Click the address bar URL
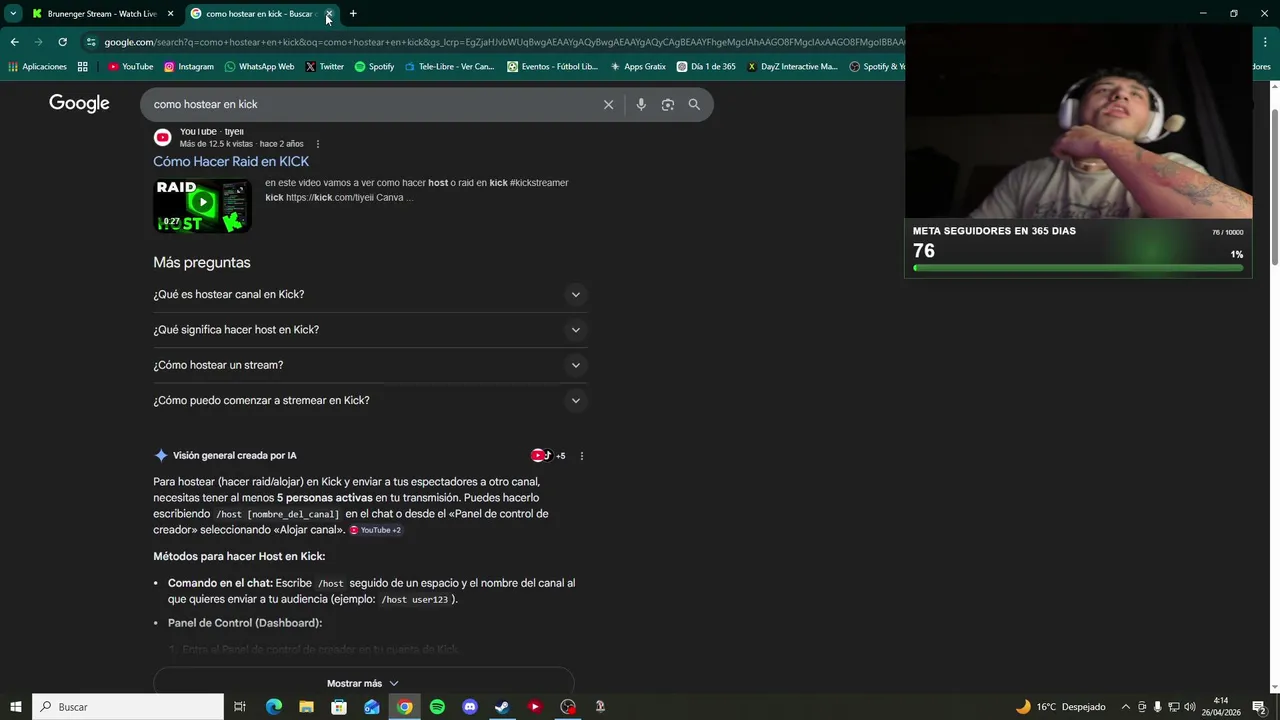Image resolution: width=1280 pixels, height=720 pixels. 503,42
